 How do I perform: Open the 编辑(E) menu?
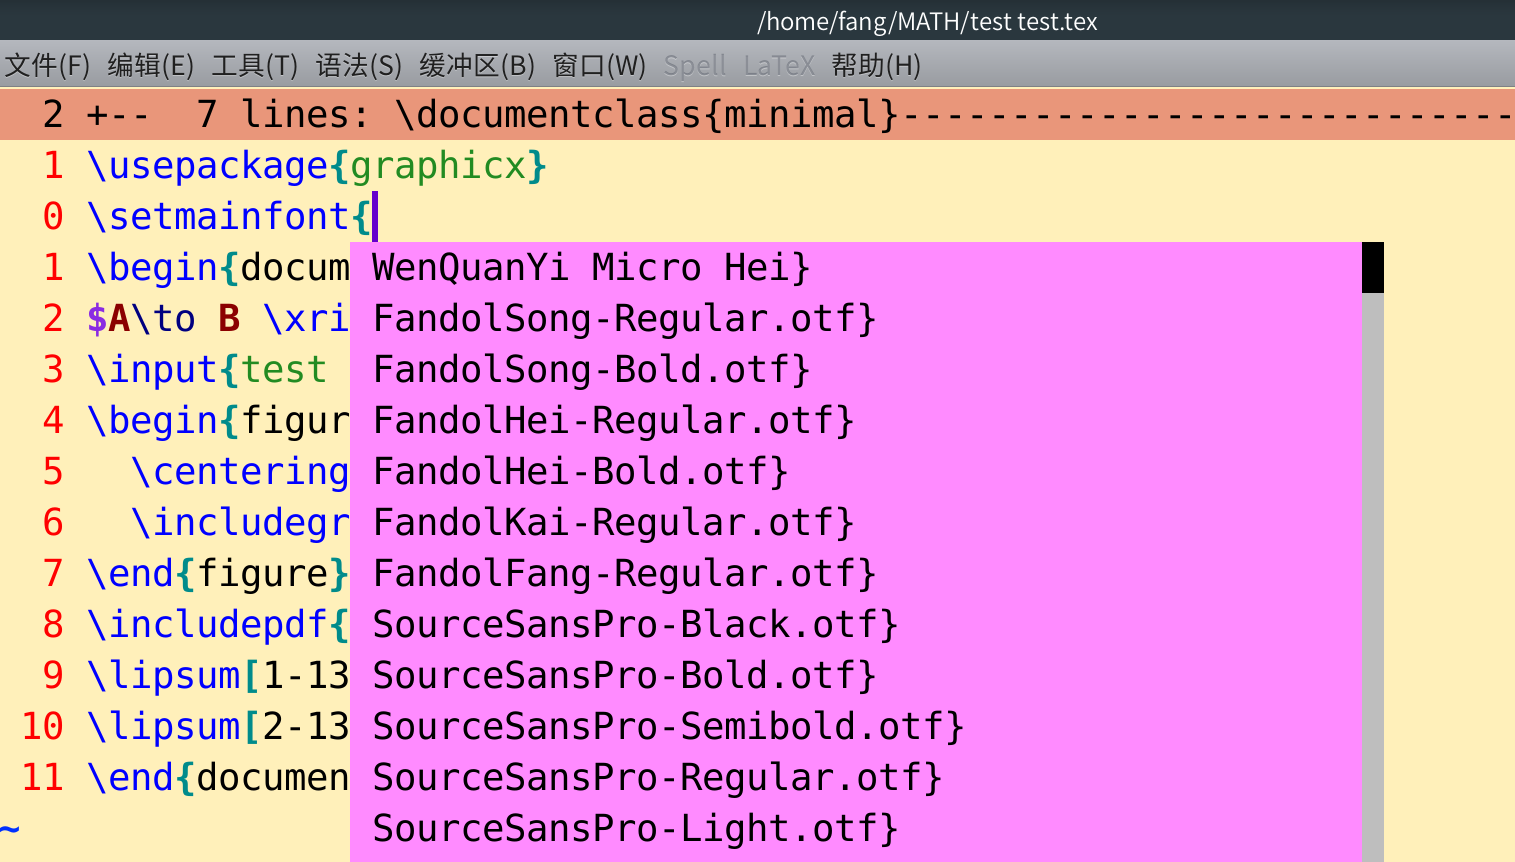(x=150, y=66)
